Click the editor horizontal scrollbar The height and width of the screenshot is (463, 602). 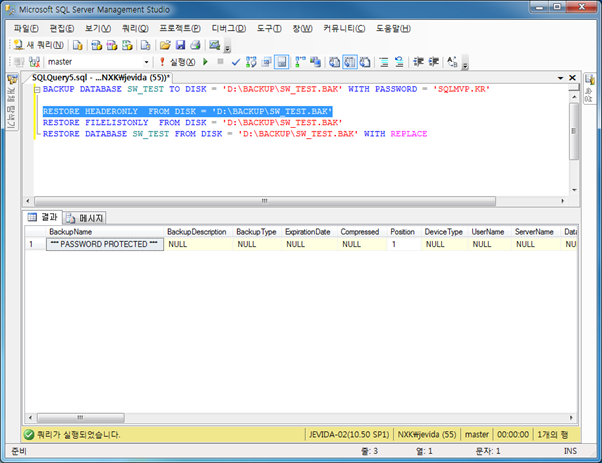coord(265,201)
